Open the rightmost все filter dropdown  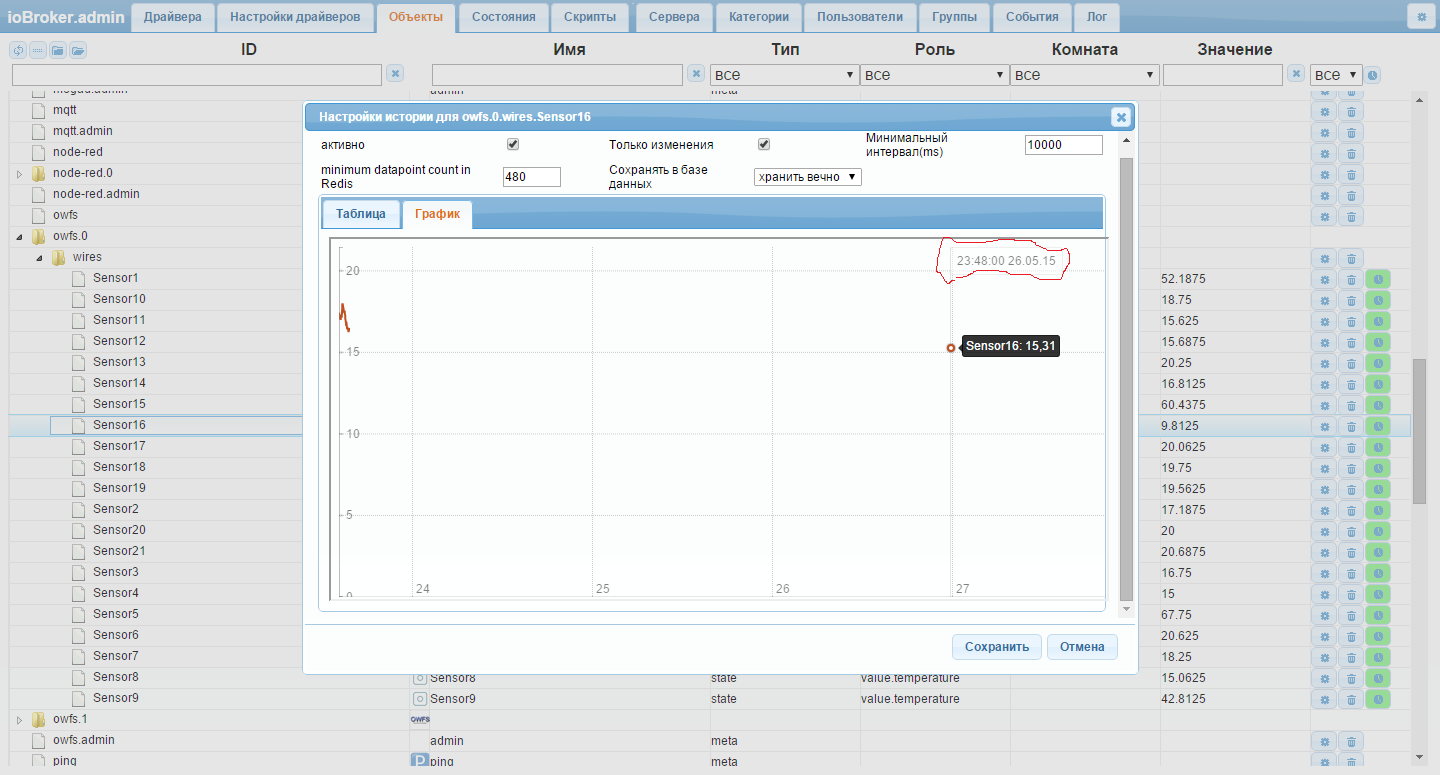pos(1336,75)
